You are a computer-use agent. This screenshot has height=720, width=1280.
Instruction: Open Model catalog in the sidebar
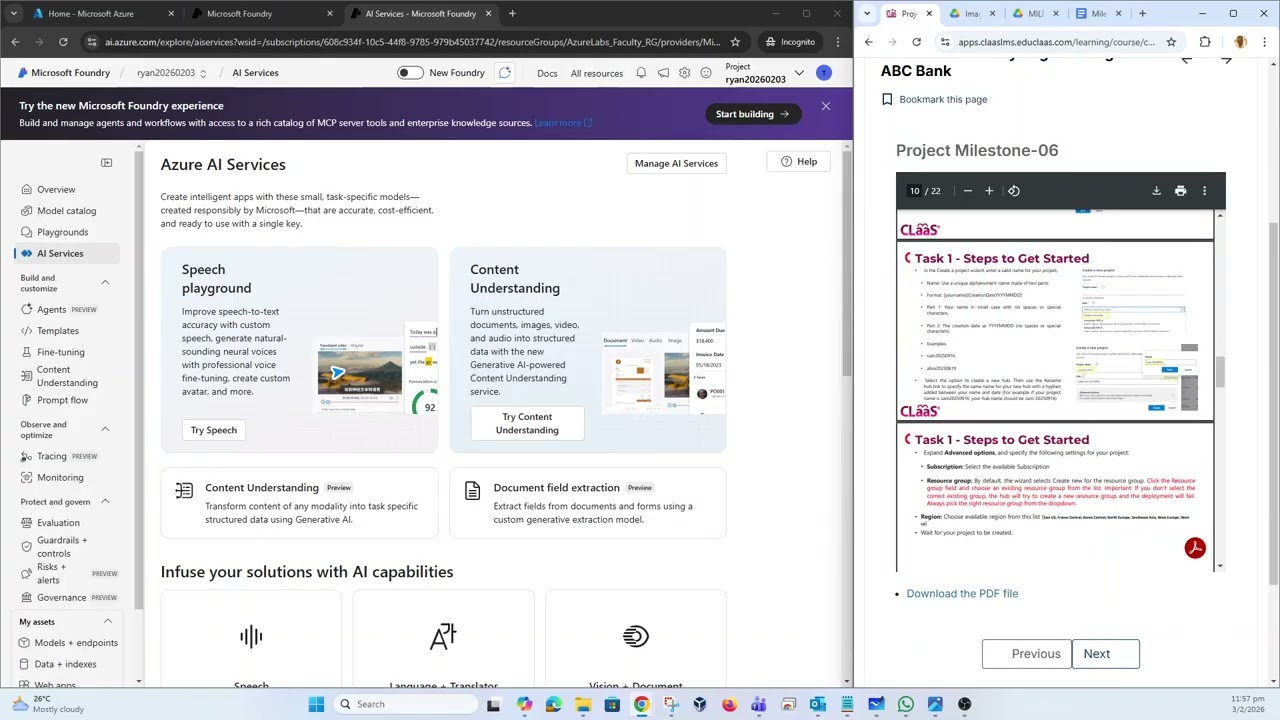pos(66,211)
